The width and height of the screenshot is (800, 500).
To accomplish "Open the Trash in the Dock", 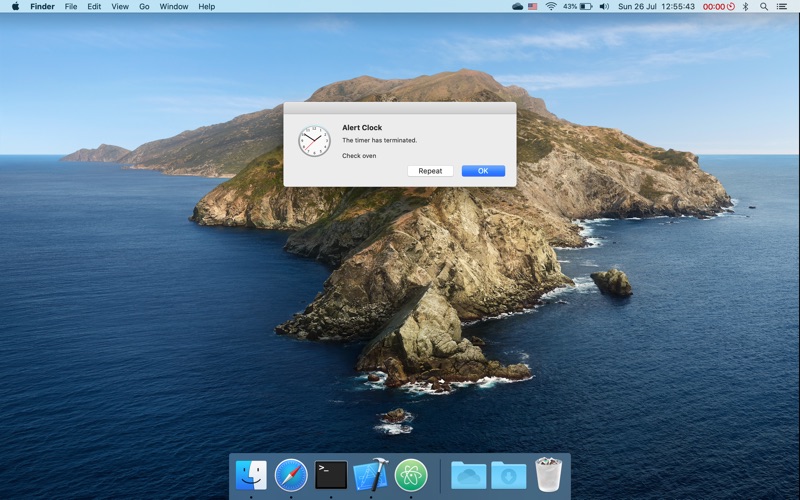I will [548, 474].
